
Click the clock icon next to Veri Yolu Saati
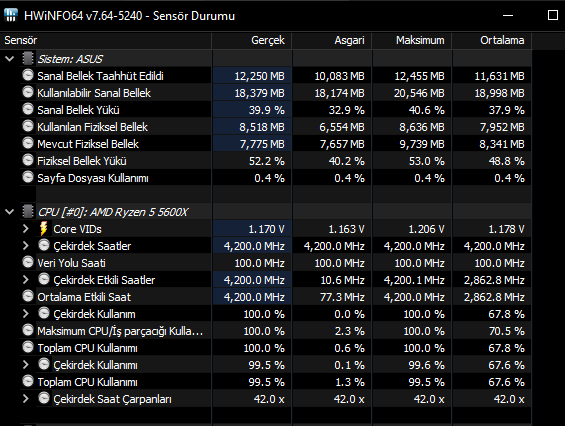(28, 262)
